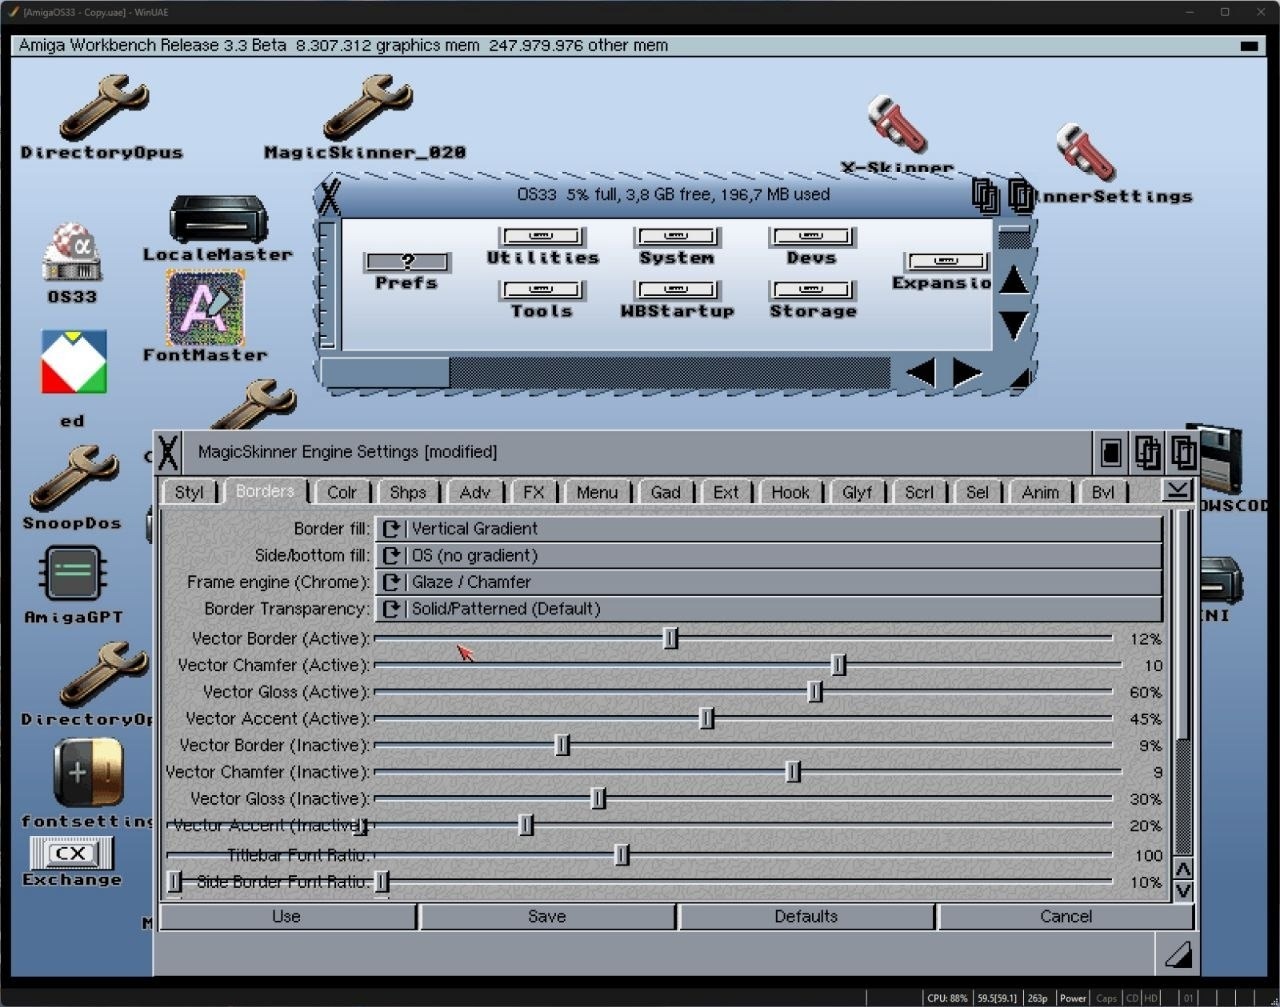Click the settings panel scroll-up arrow
The image size is (1280, 1007).
pyautogui.click(x=1183, y=869)
